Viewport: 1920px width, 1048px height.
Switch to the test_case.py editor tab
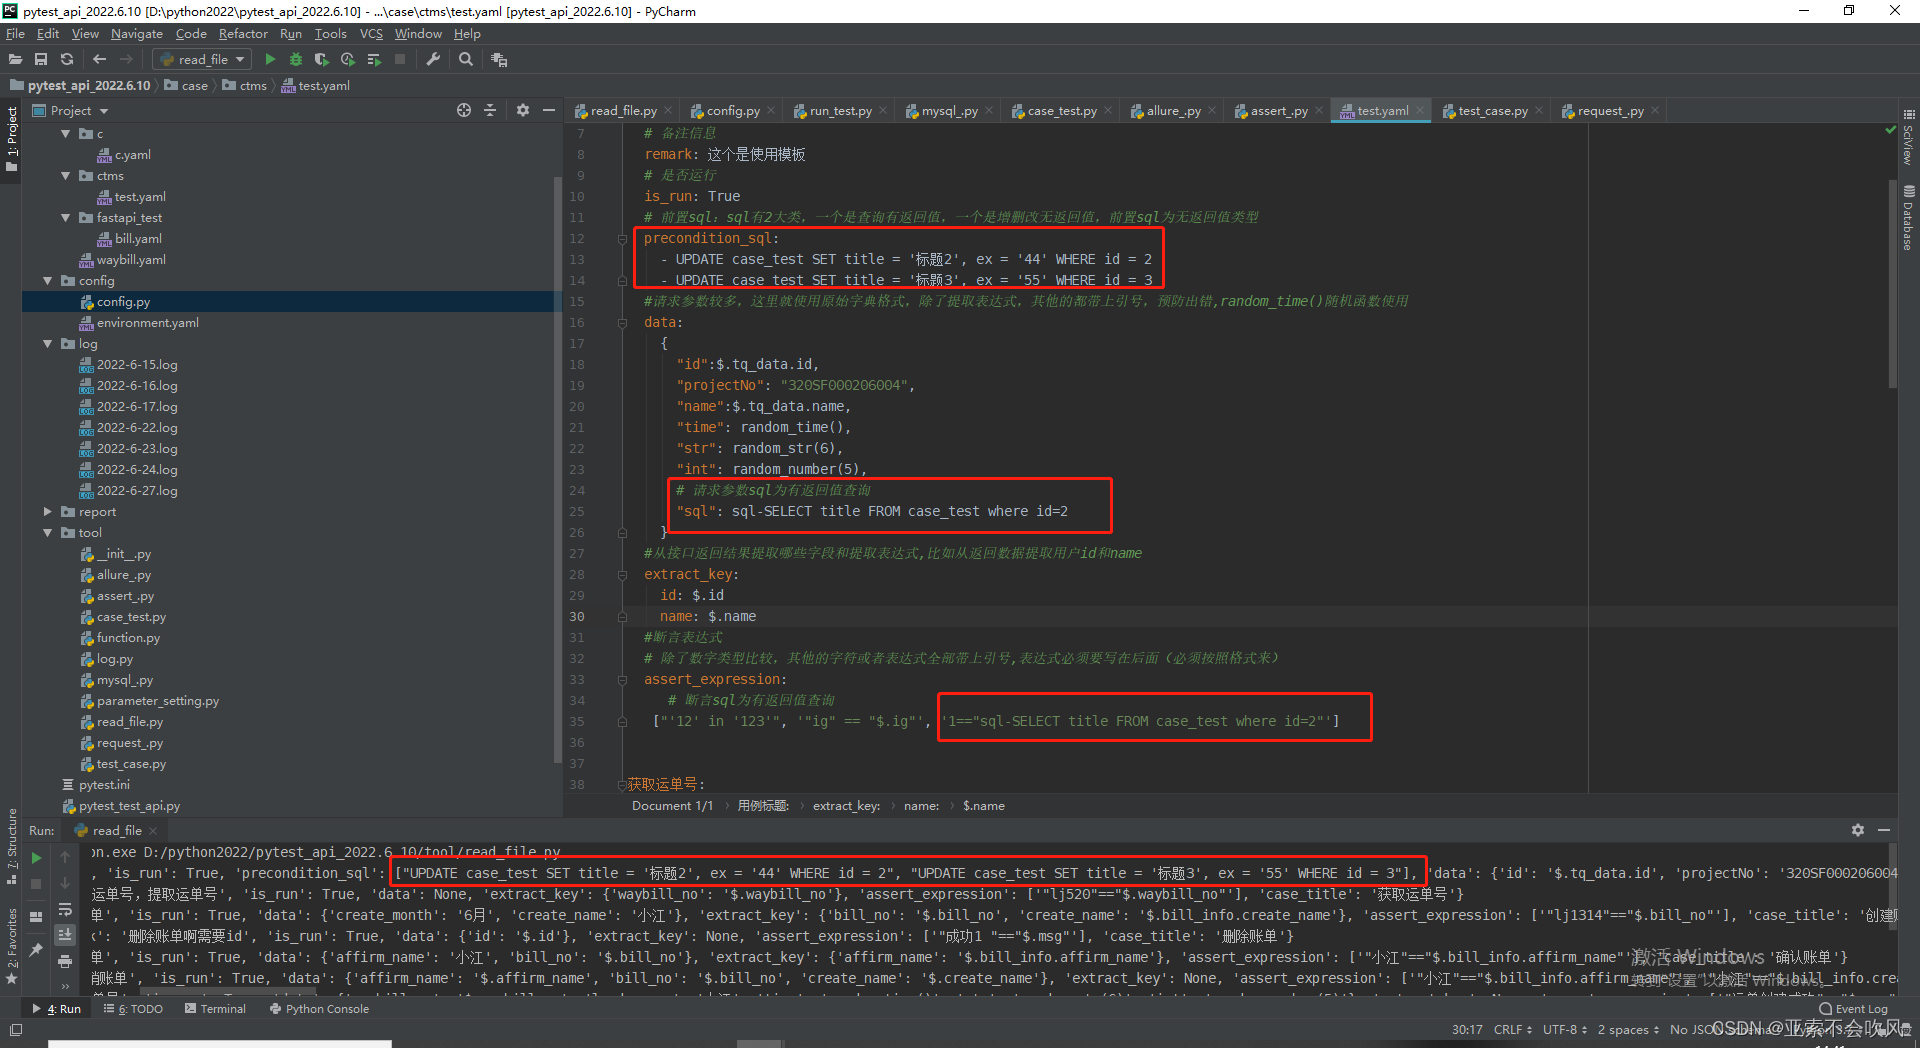point(1492,111)
